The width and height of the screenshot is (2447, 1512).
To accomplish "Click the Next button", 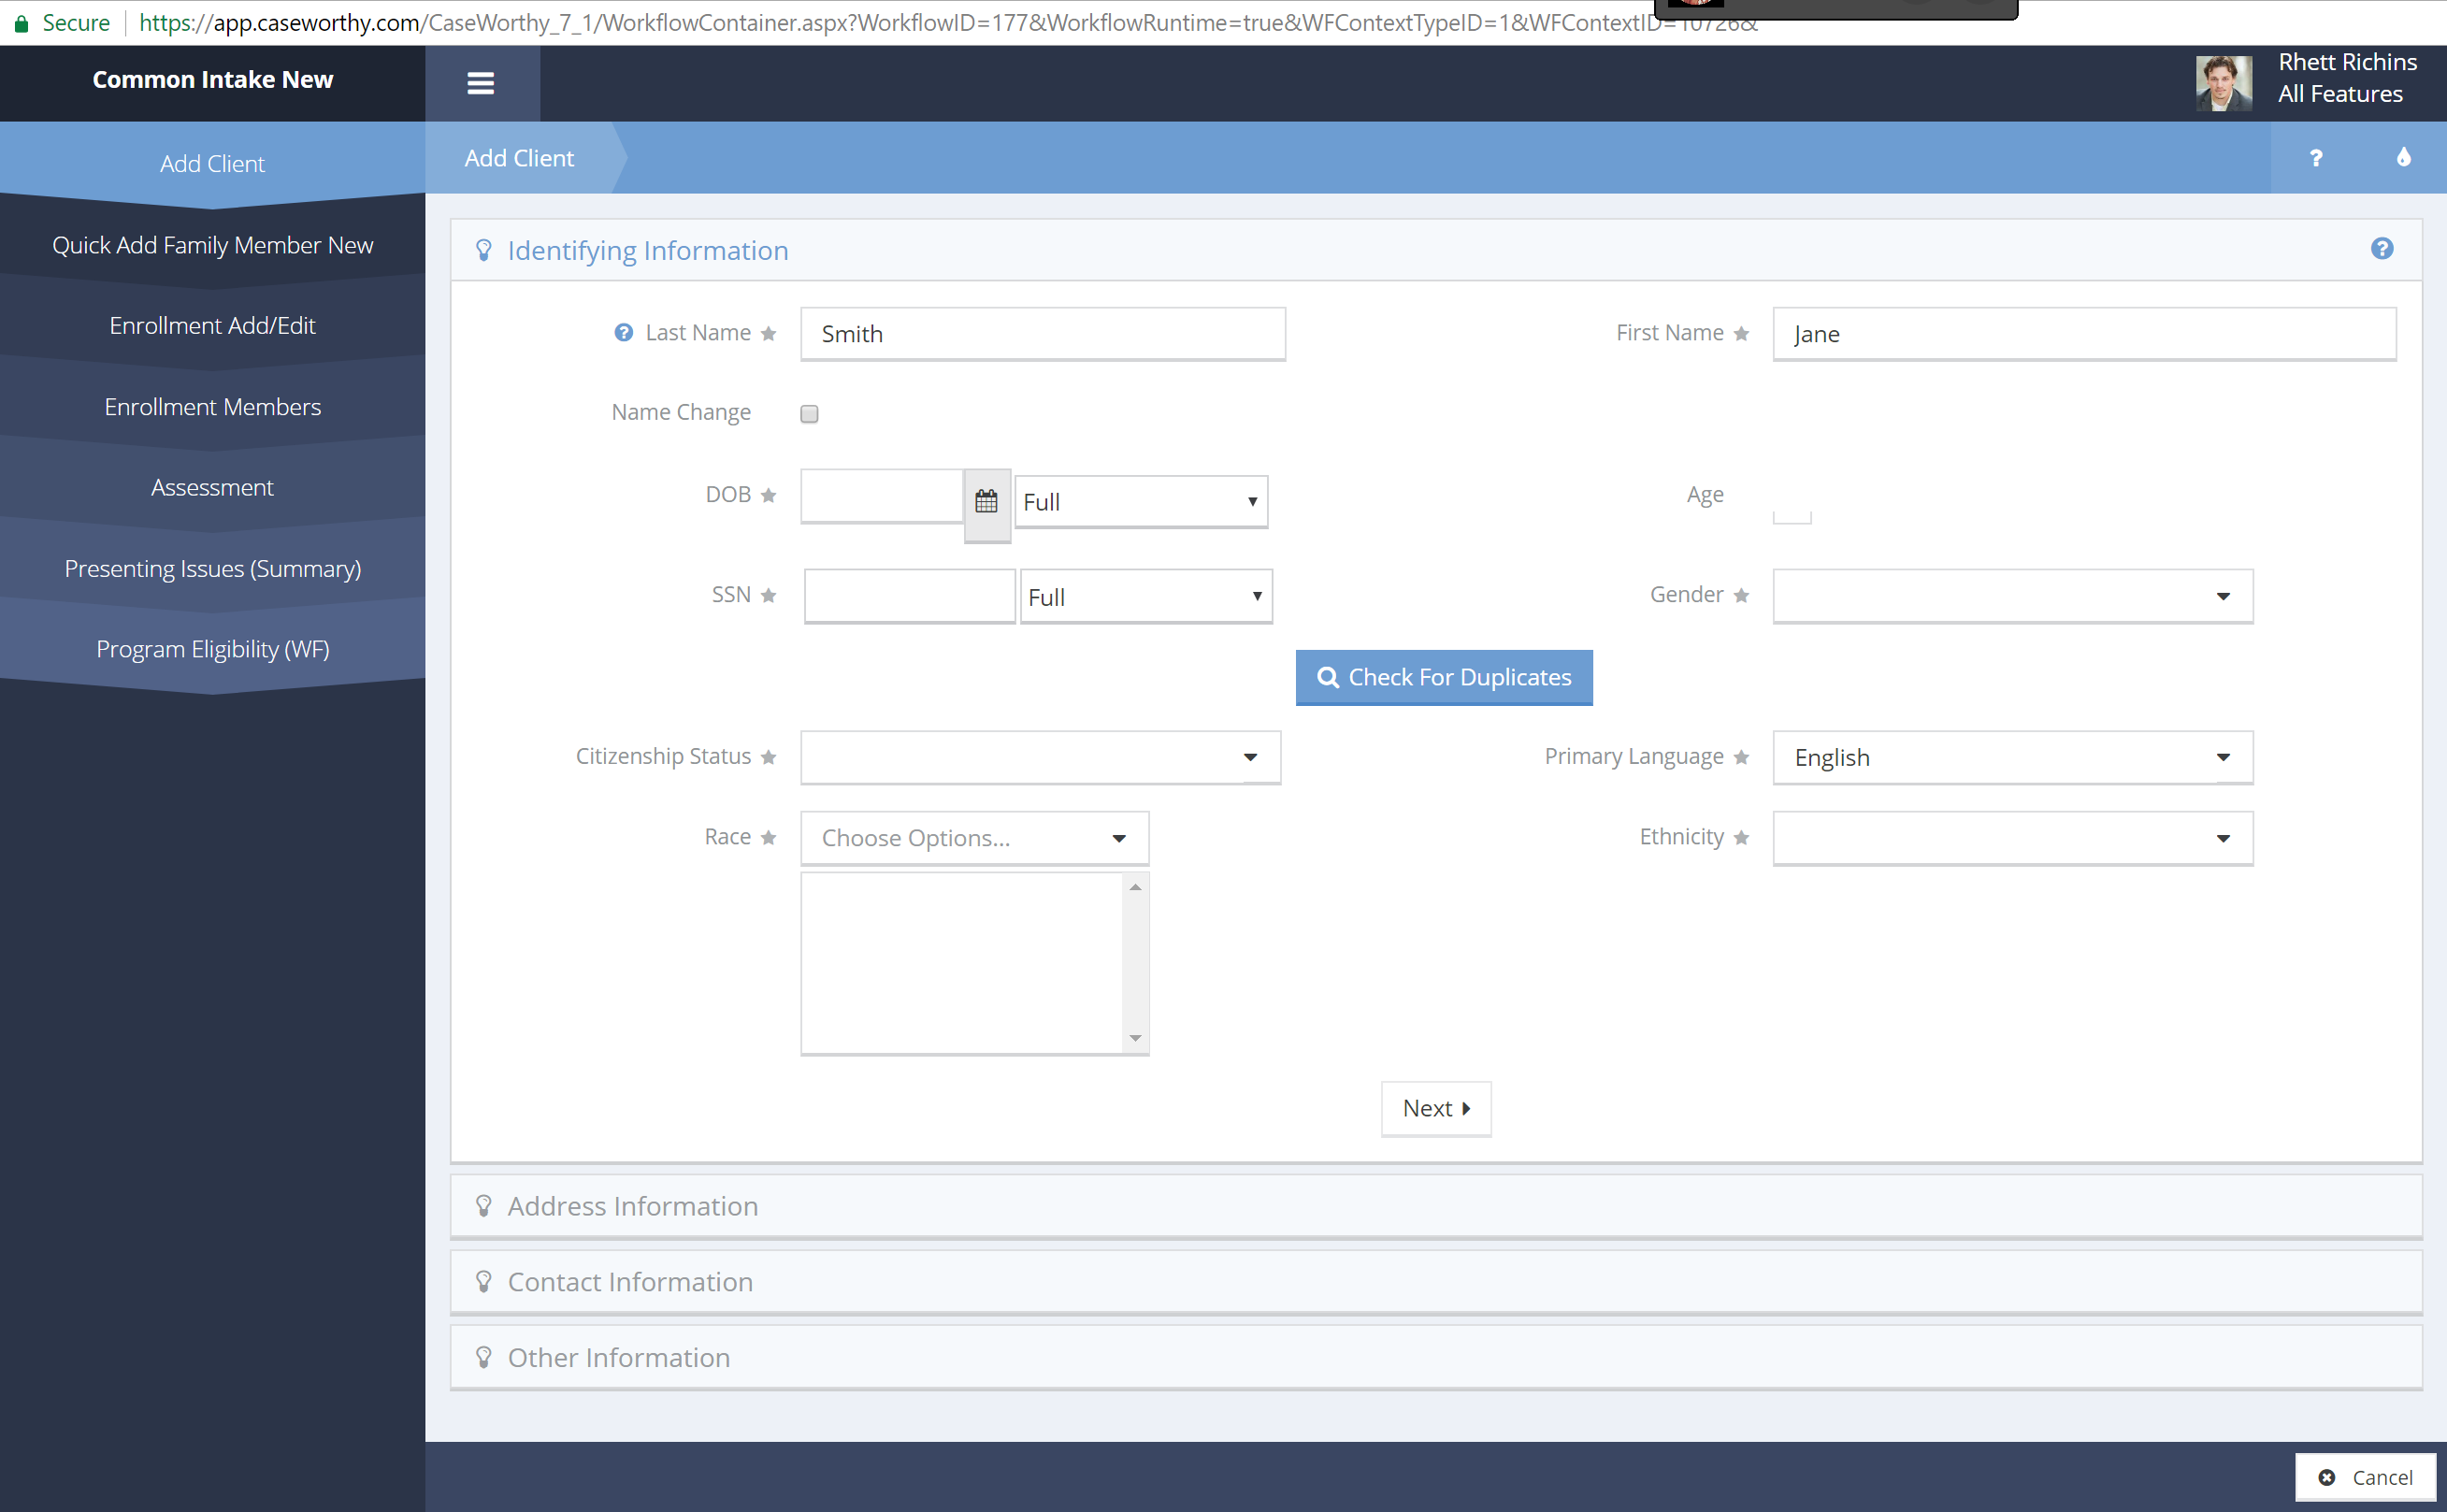I will coord(1435,1108).
